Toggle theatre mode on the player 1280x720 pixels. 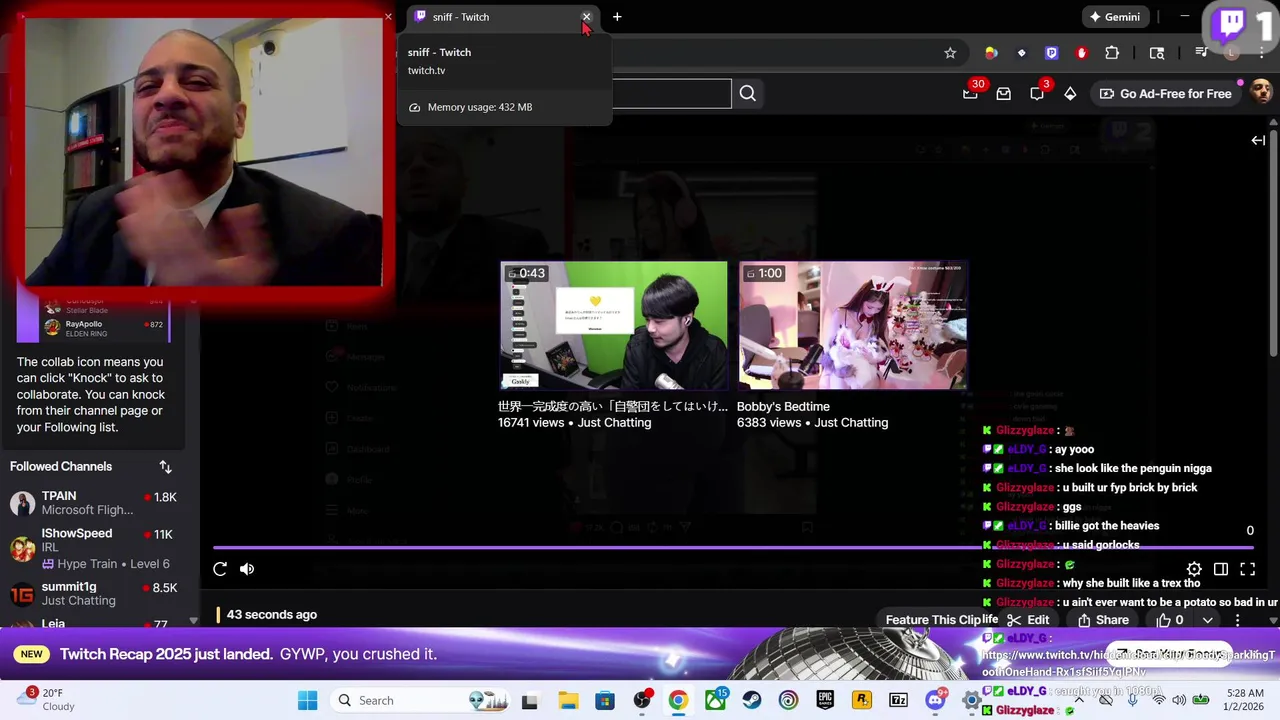1221,569
